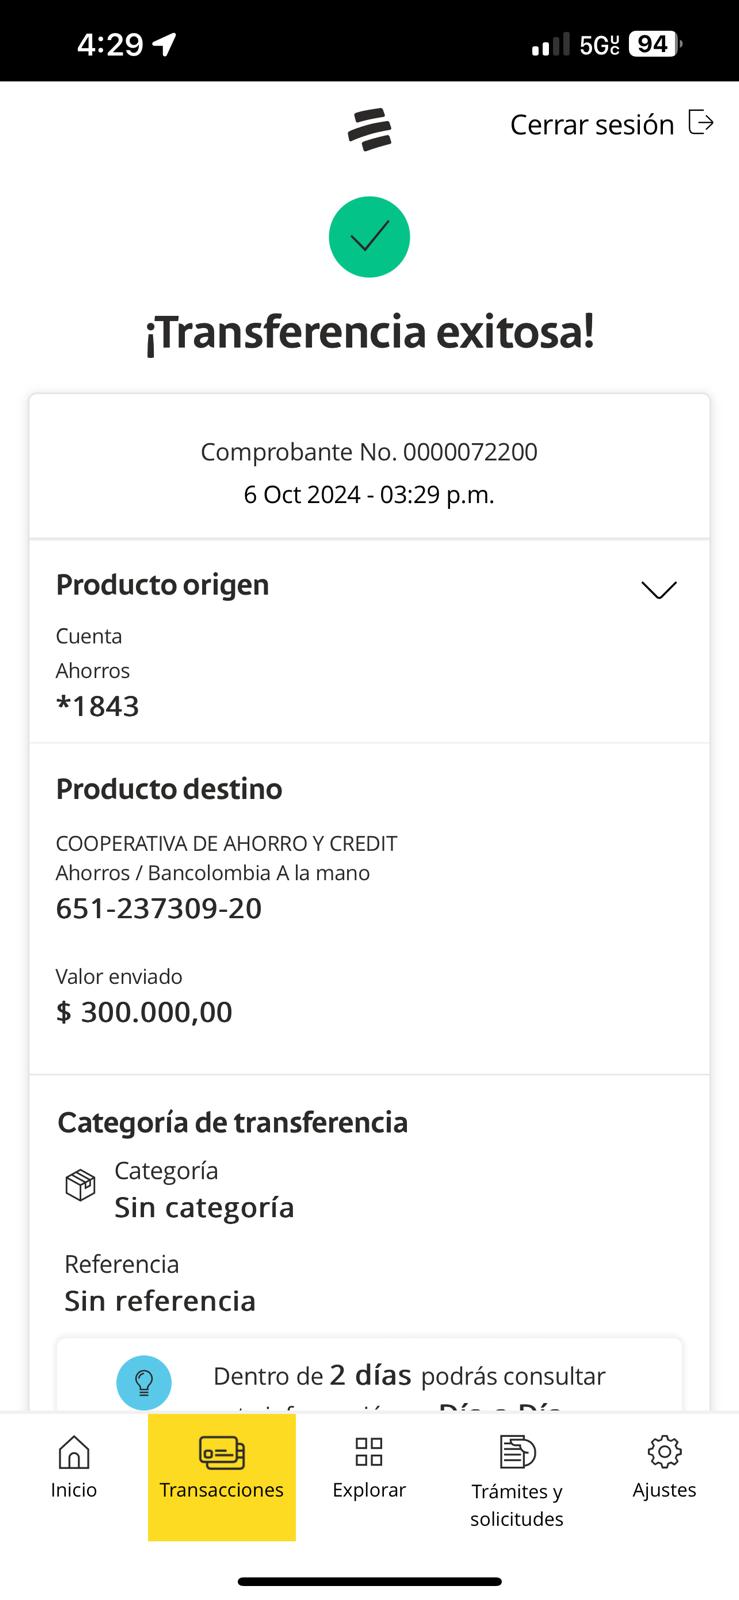739x1600 pixels.
Task: Expand the Producto origen chevron
Action: click(x=658, y=590)
